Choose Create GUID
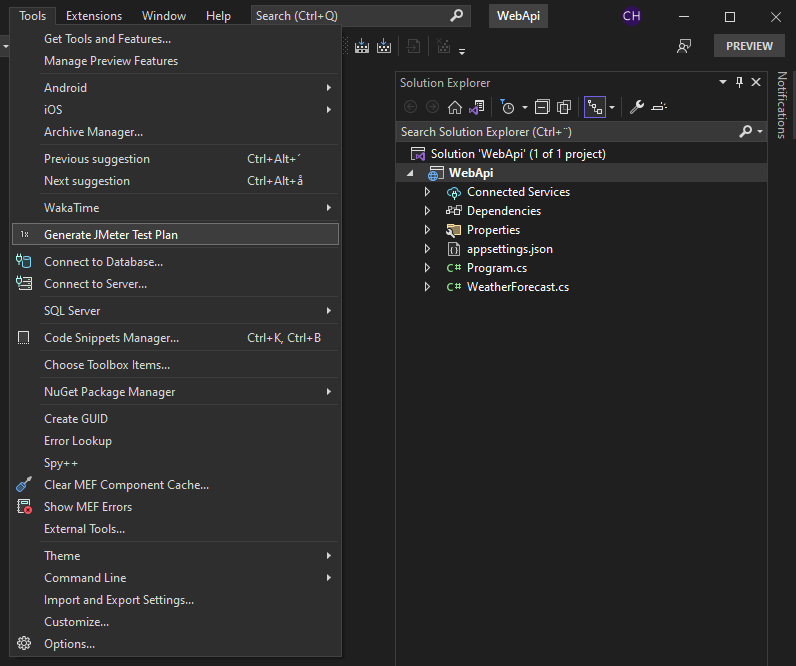 click(x=175, y=419)
